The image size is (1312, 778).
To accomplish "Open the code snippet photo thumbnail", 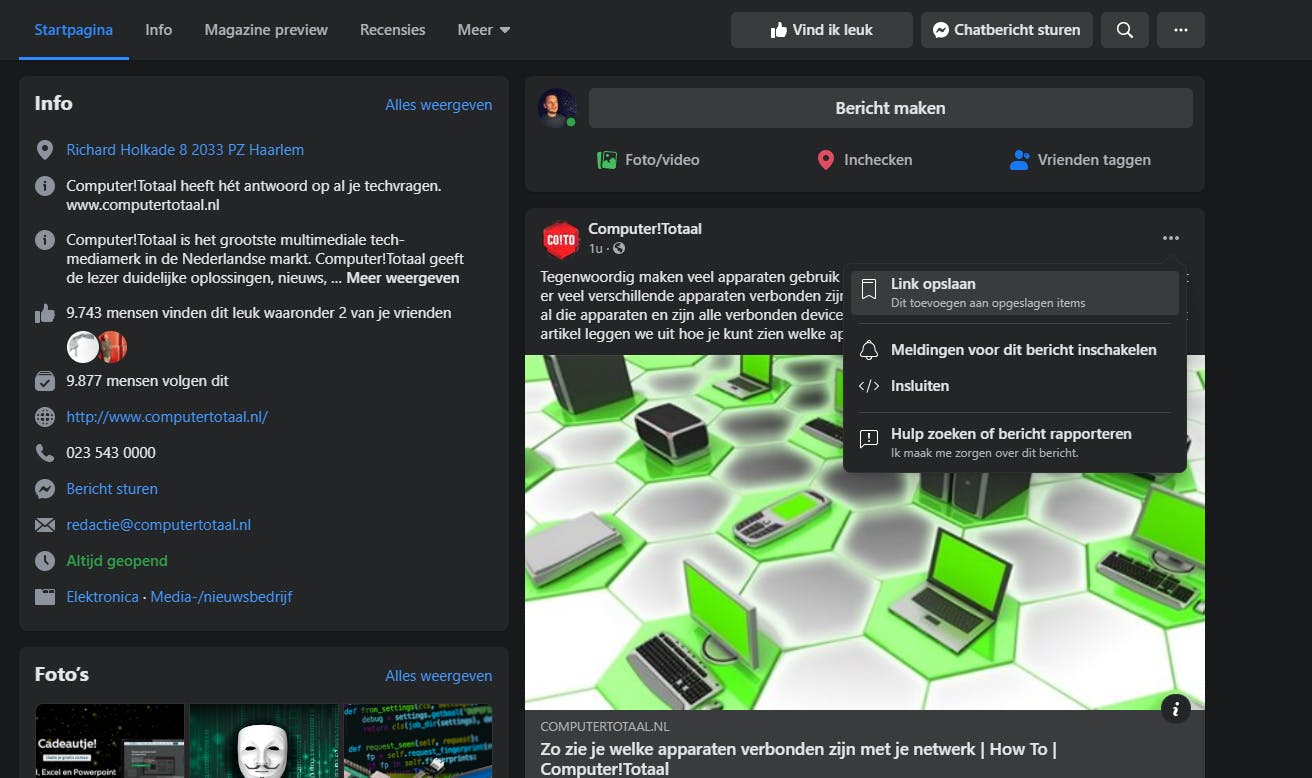I will point(418,741).
